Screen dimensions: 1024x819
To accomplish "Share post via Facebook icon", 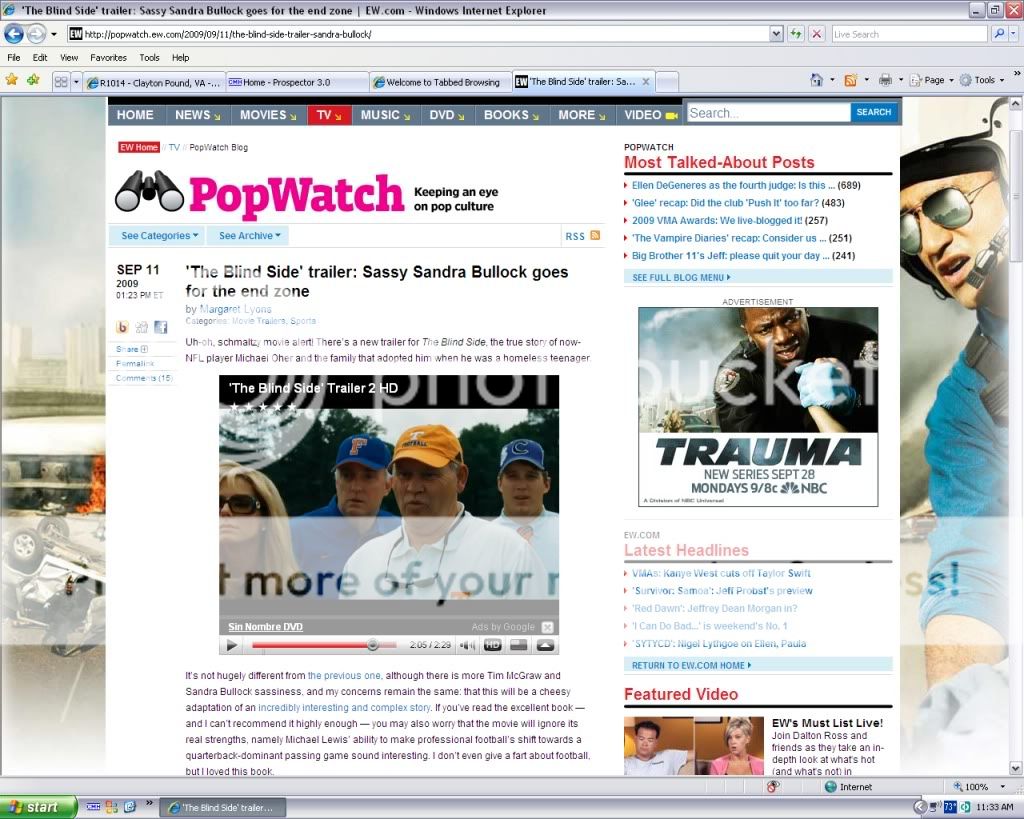I will pos(160,327).
